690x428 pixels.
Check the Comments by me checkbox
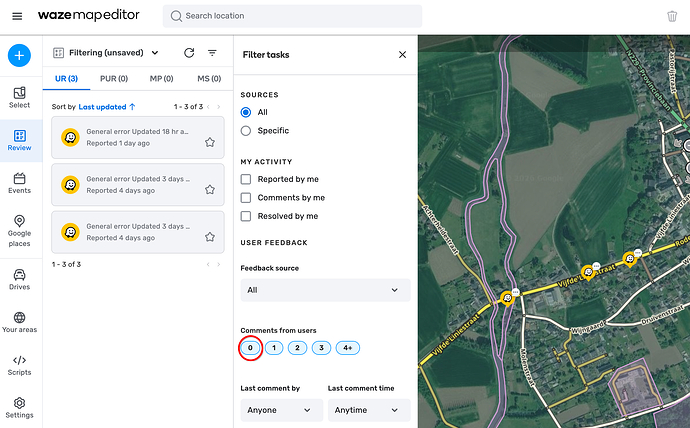[x=246, y=198]
